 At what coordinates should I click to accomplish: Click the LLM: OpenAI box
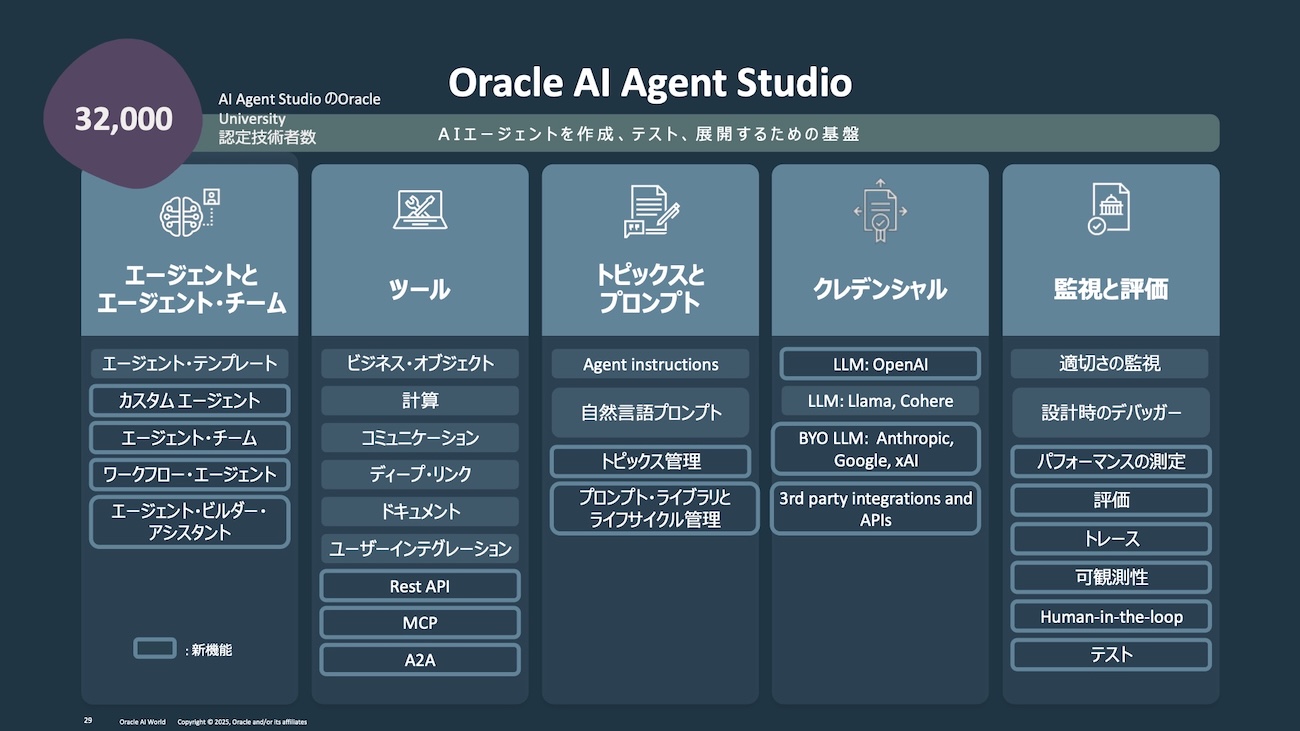pos(880,364)
